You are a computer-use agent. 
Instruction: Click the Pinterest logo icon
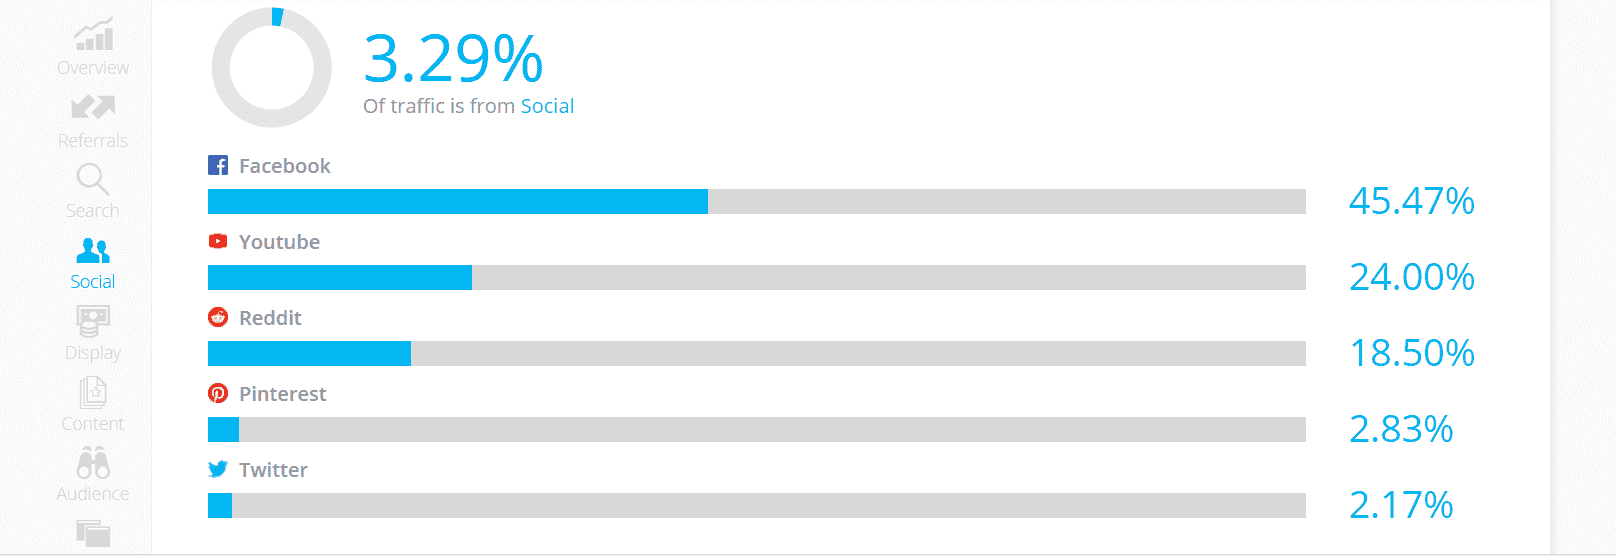pyautogui.click(x=218, y=393)
